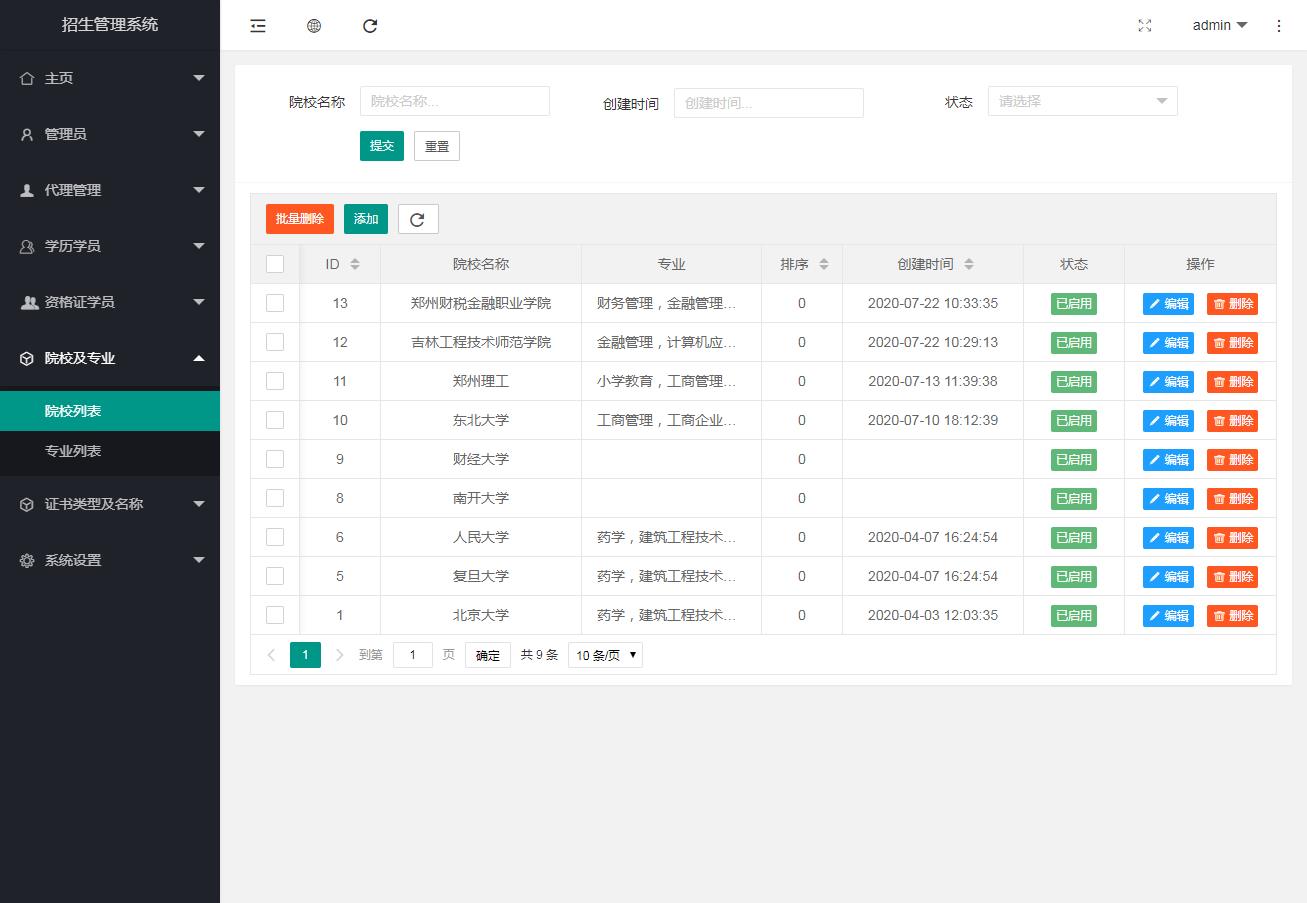This screenshot has height=903, width=1307.
Task: Tick the checkbox for row ID 13
Action: pyautogui.click(x=275, y=303)
